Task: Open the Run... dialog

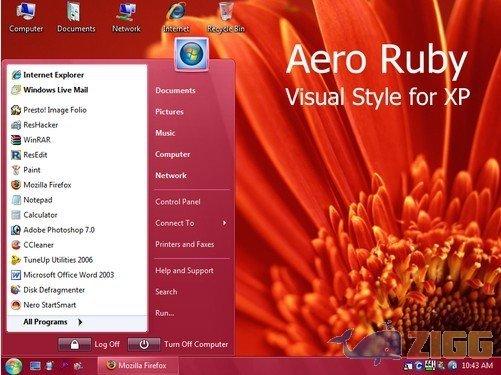Action: [x=165, y=313]
